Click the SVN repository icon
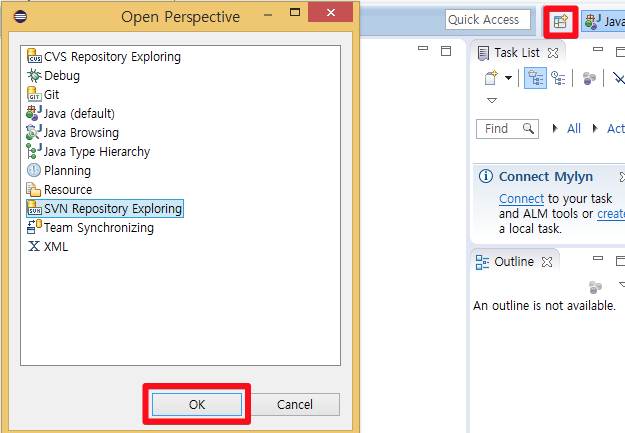Screen dimensions: 625x433 click(x=34, y=208)
